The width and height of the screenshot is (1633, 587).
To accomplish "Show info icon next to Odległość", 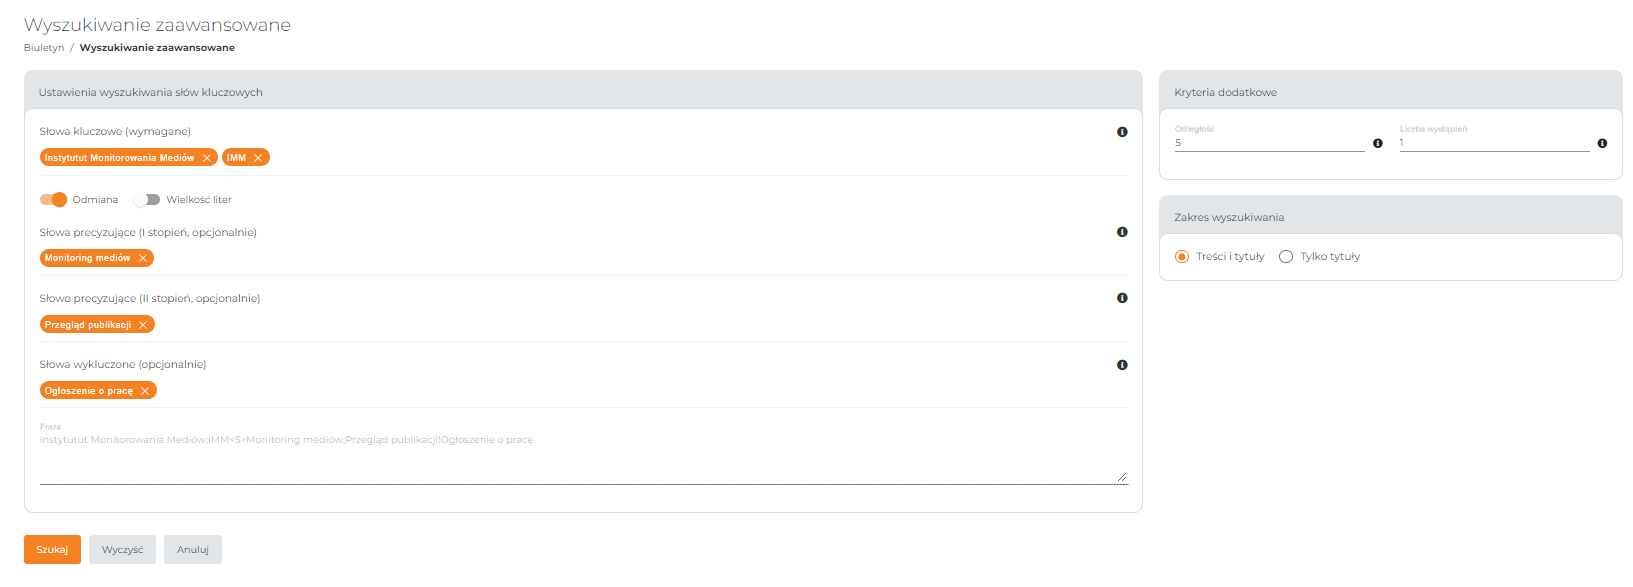I will [1378, 144].
